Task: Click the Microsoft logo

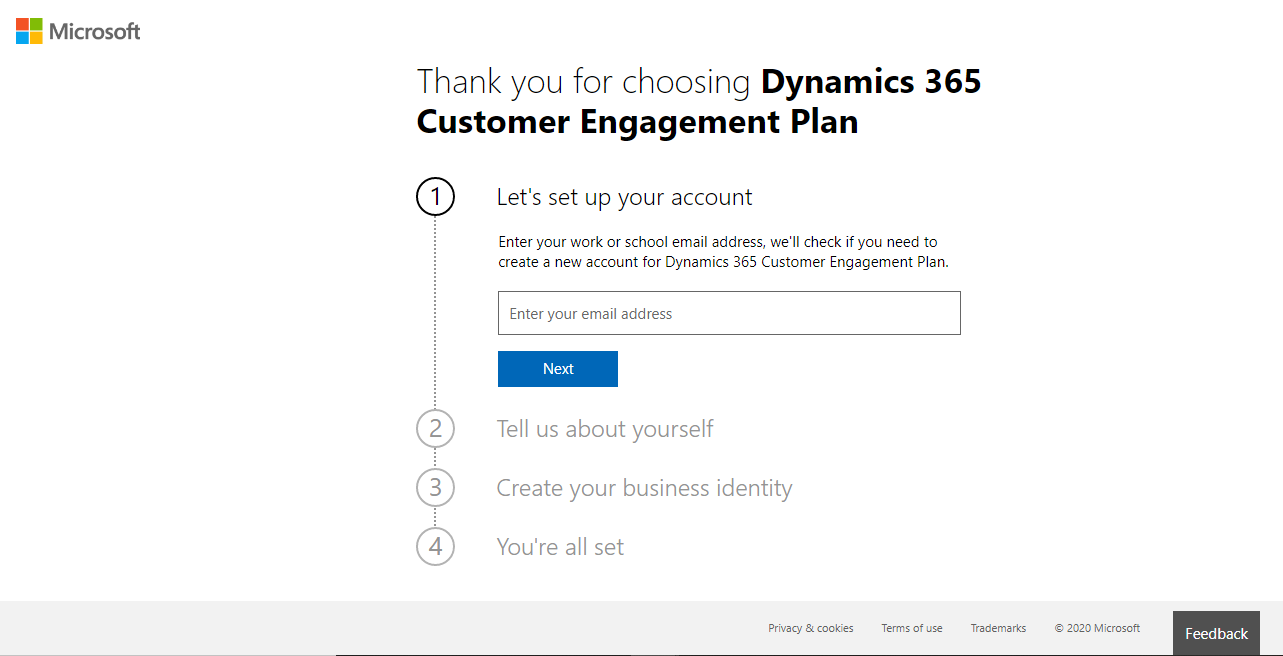Action: pos(77,30)
